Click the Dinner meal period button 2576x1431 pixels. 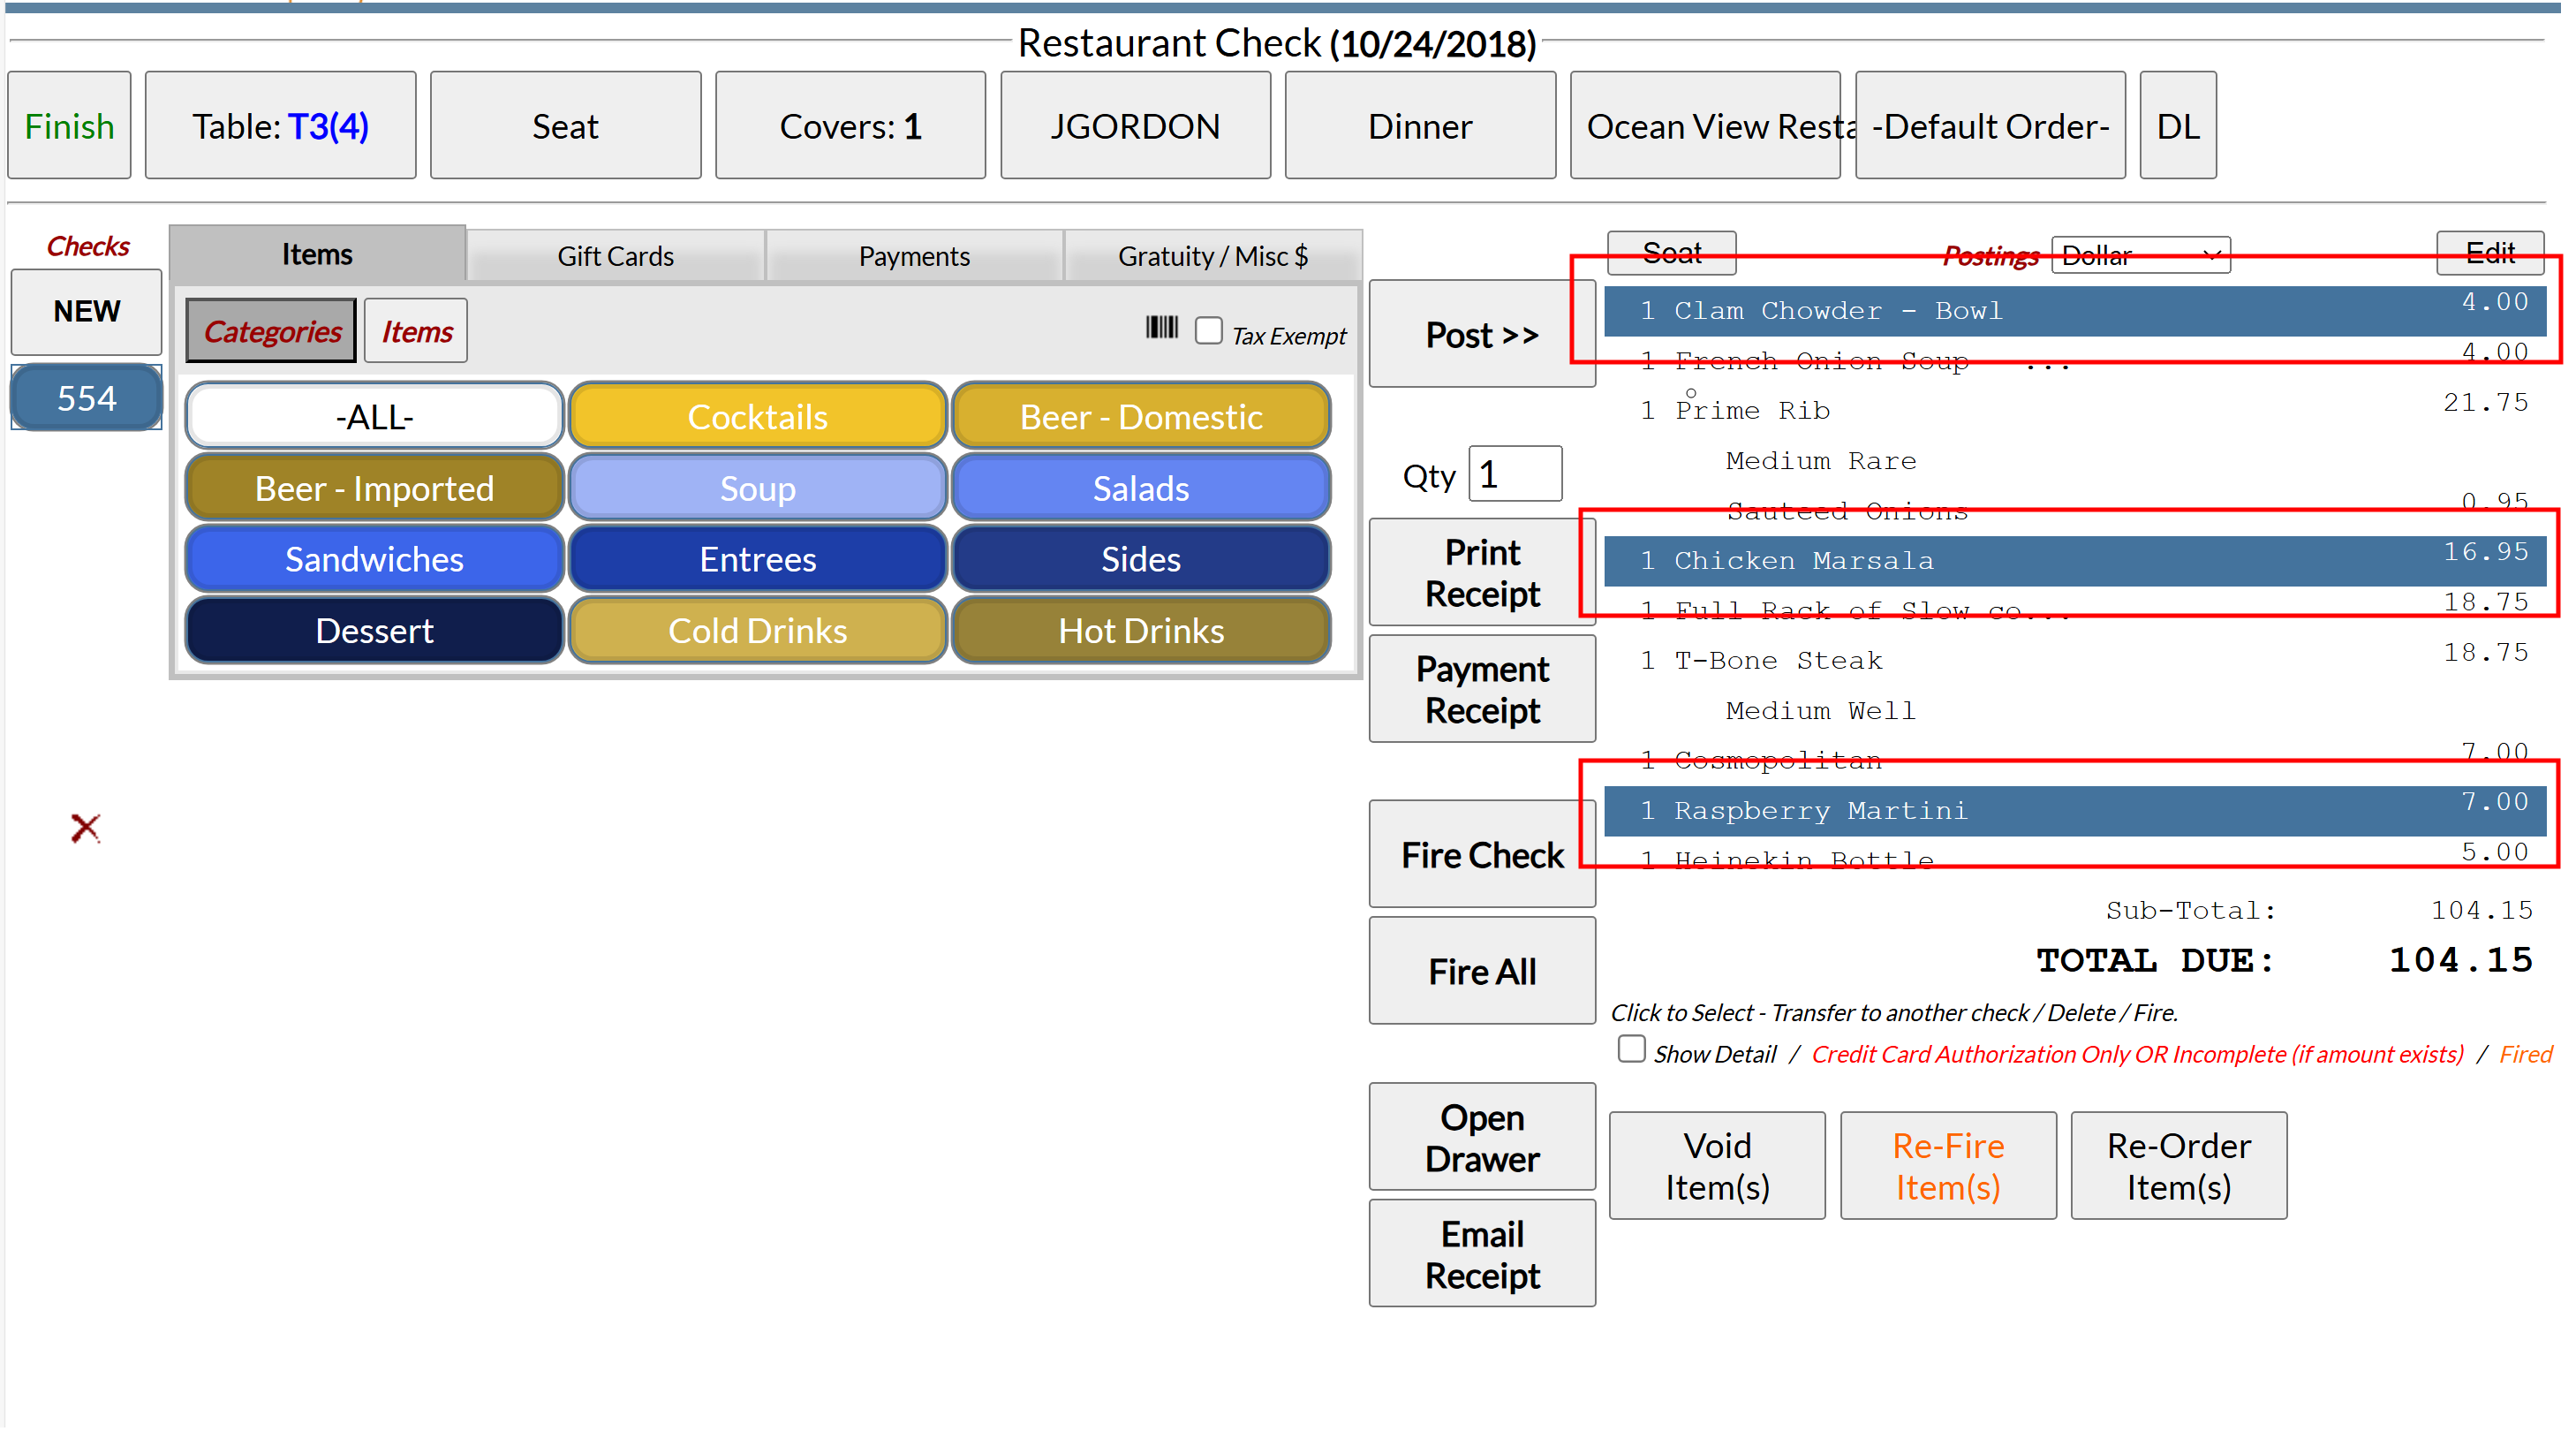tap(1420, 125)
